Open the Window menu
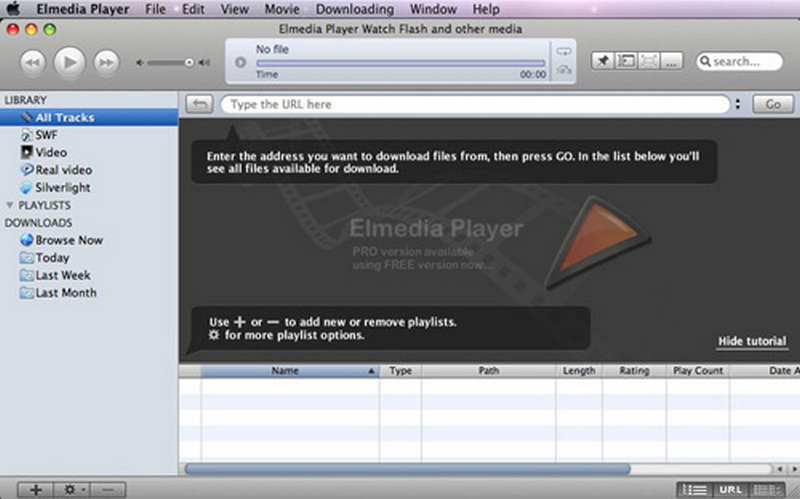 [433, 9]
